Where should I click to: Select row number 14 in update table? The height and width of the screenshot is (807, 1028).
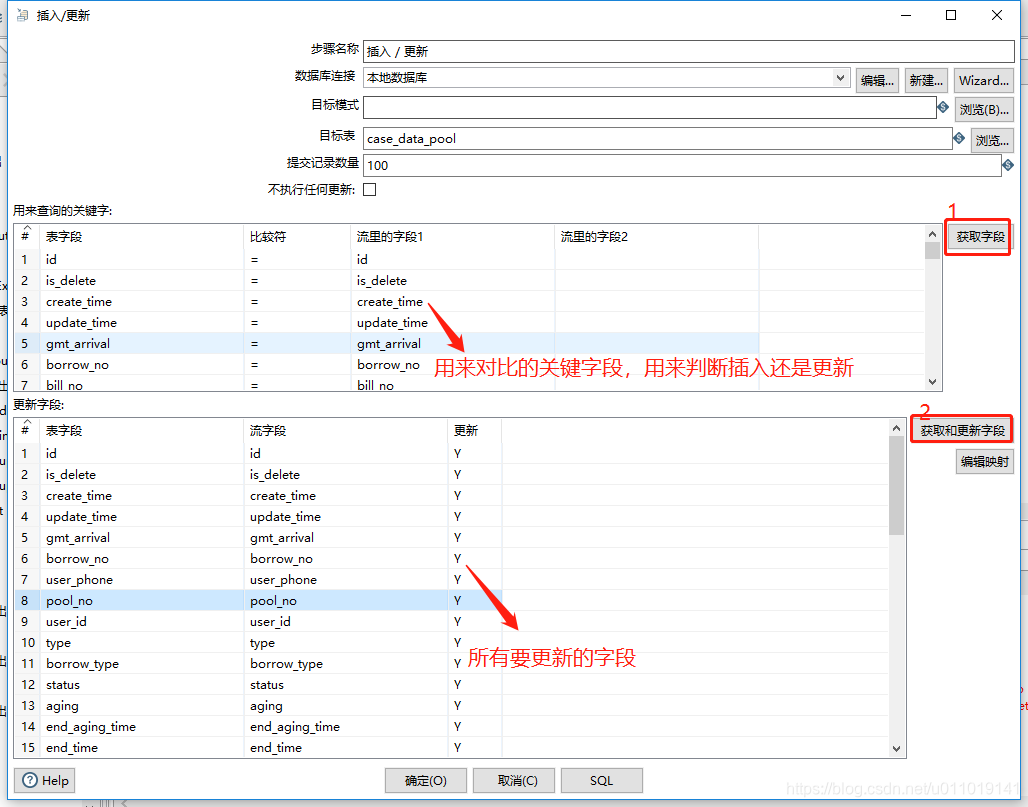(28, 726)
